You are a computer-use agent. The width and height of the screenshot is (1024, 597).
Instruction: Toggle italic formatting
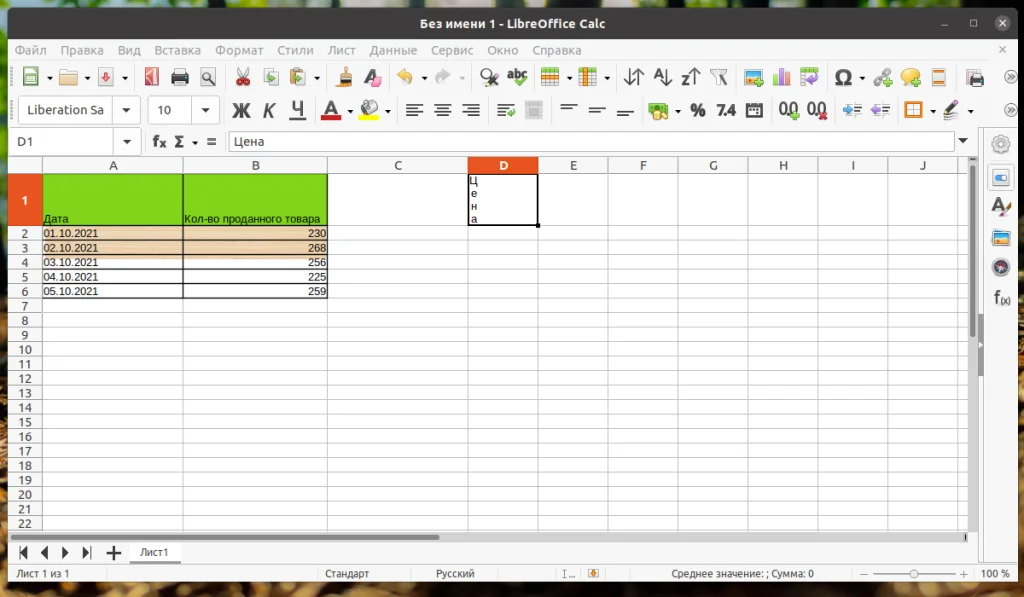pos(268,110)
